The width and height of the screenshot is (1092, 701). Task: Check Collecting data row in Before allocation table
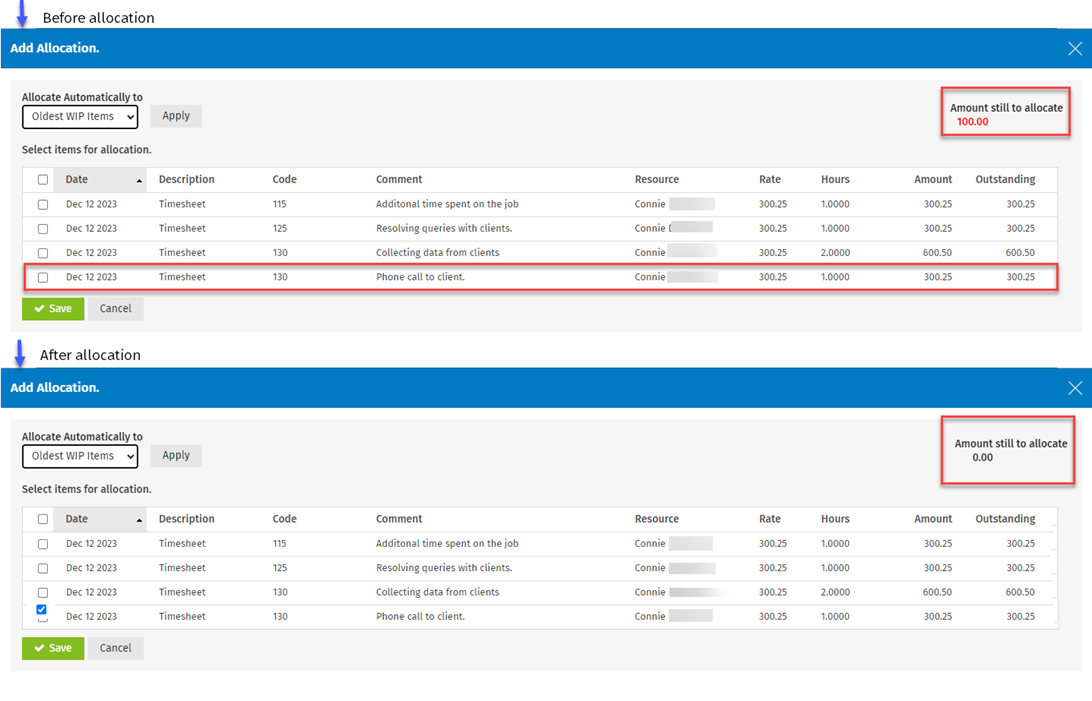43,253
